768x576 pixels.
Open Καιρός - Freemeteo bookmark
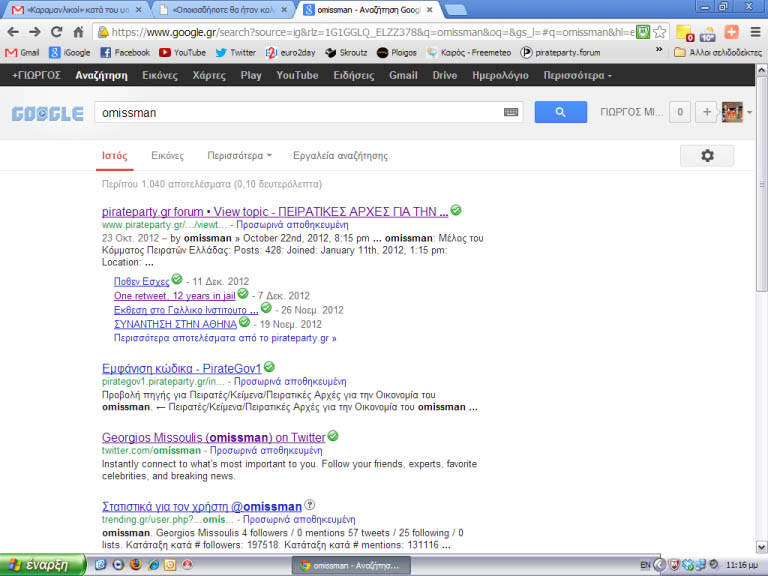[x=469, y=52]
